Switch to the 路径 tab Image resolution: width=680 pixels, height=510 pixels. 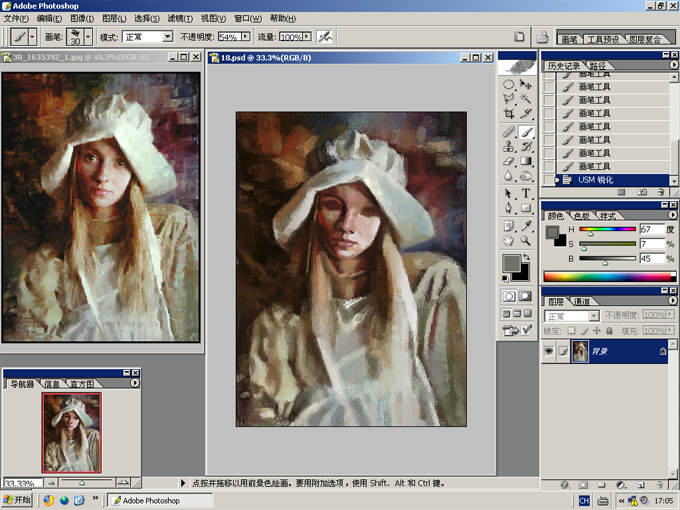(x=598, y=66)
